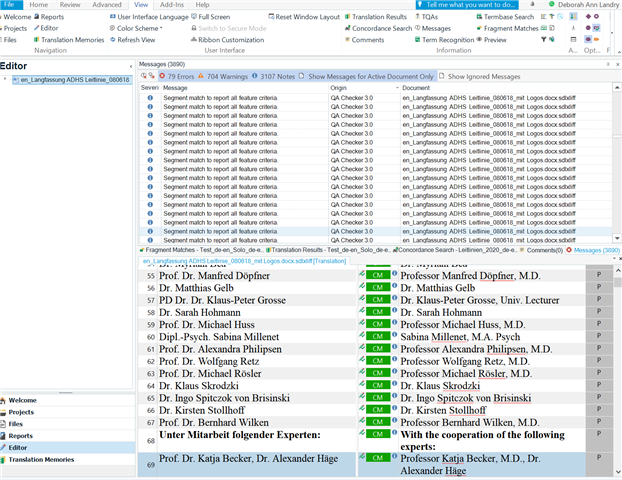Open Termbase Search window
622x480 pixels.
pyautogui.click(x=505, y=17)
